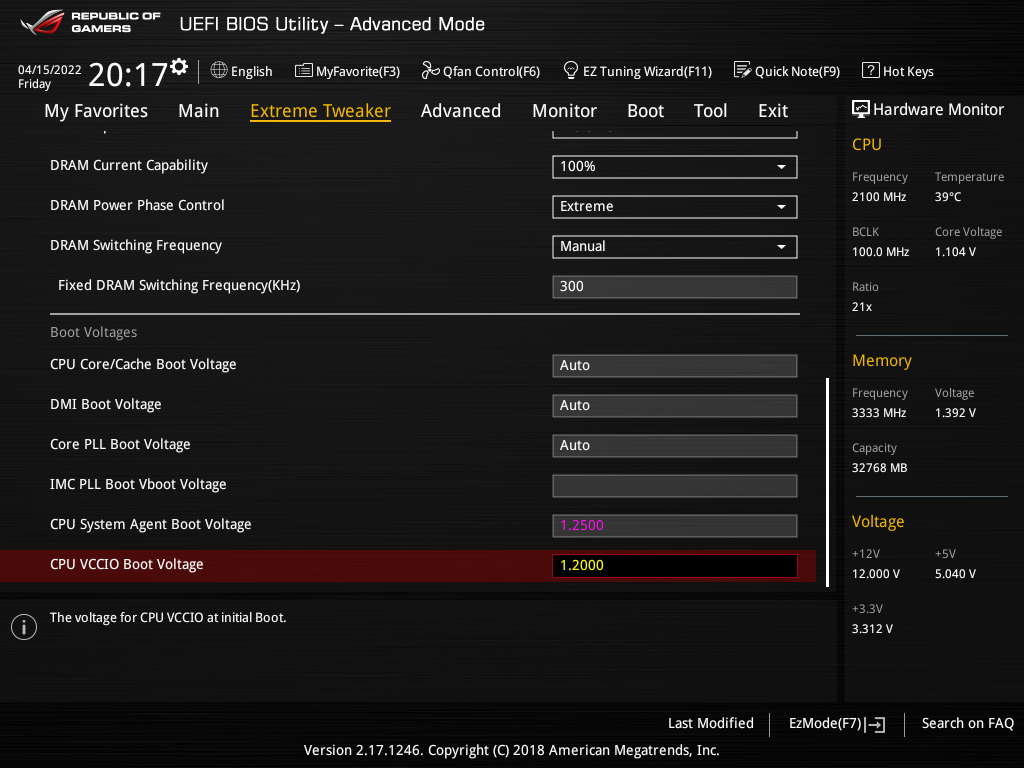Click the English language button
The width and height of the screenshot is (1024, 768).
(x=241, y=71)
